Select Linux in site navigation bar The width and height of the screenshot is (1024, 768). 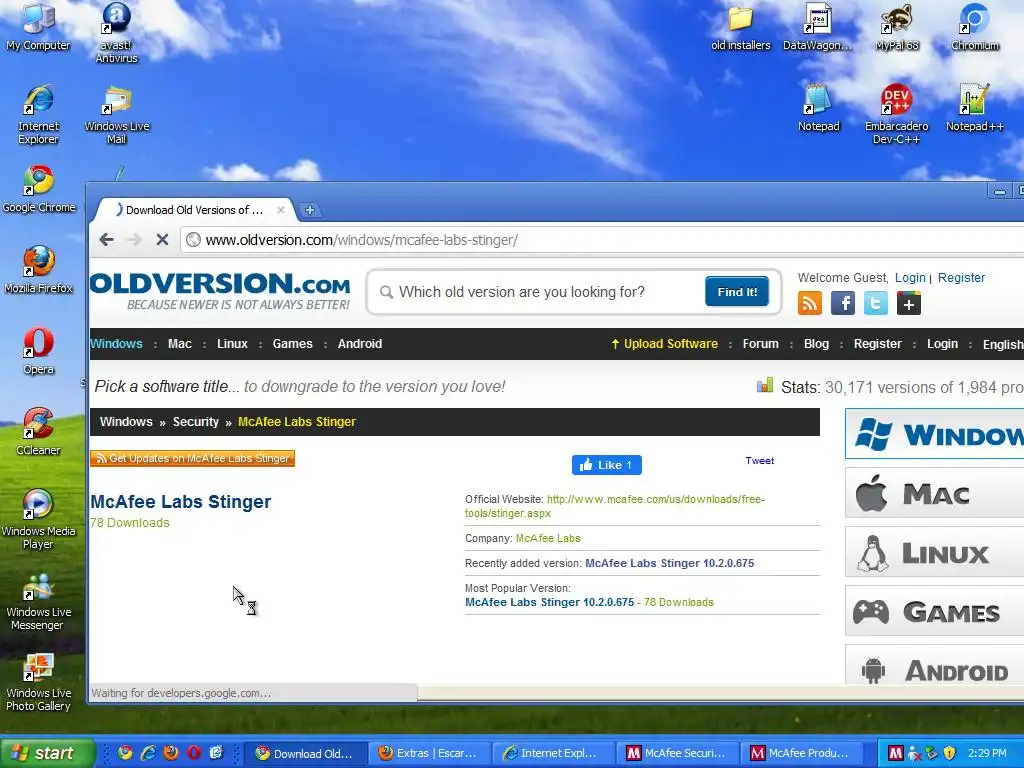pos(232,344)
